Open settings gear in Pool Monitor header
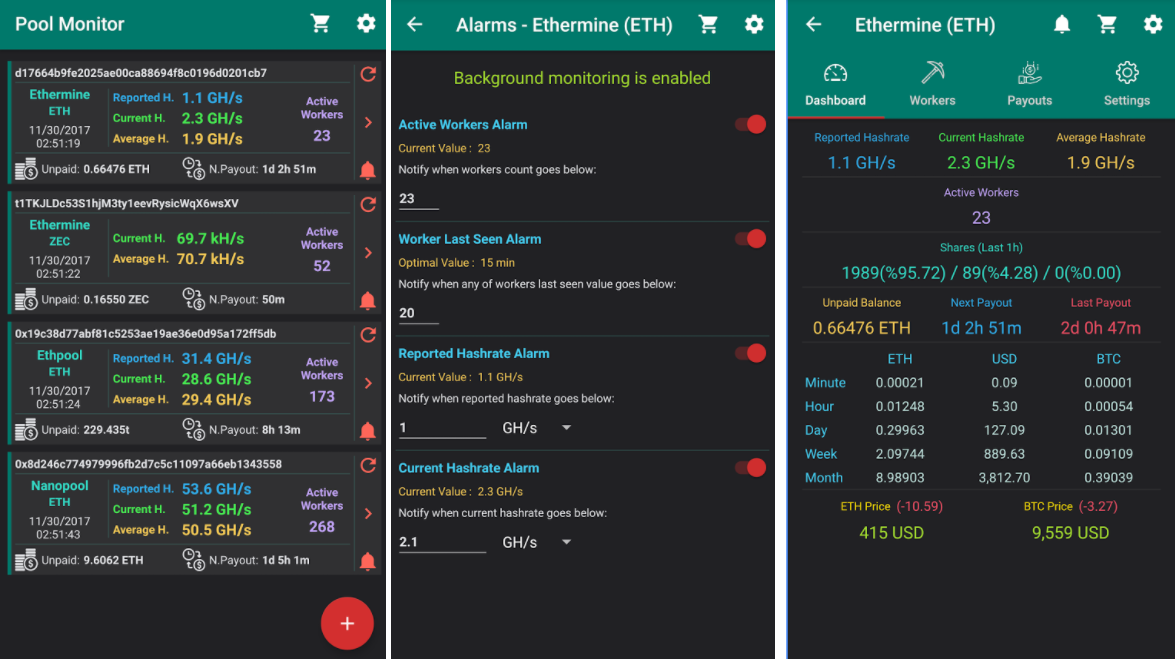This screenshot has height=659, width=1175. click(x=366, y=23)
